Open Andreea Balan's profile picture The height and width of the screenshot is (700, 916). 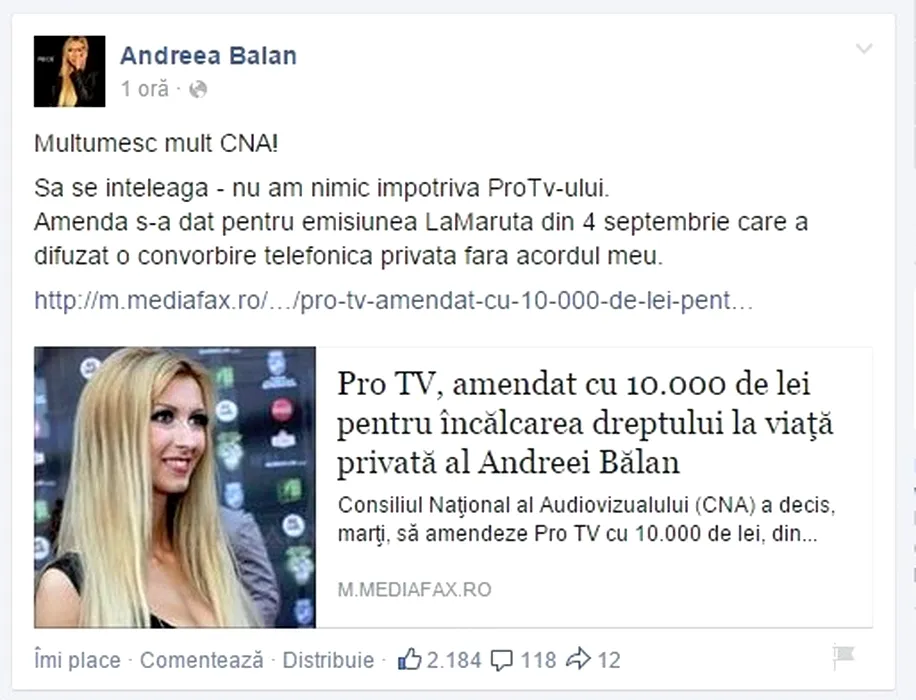70,71
